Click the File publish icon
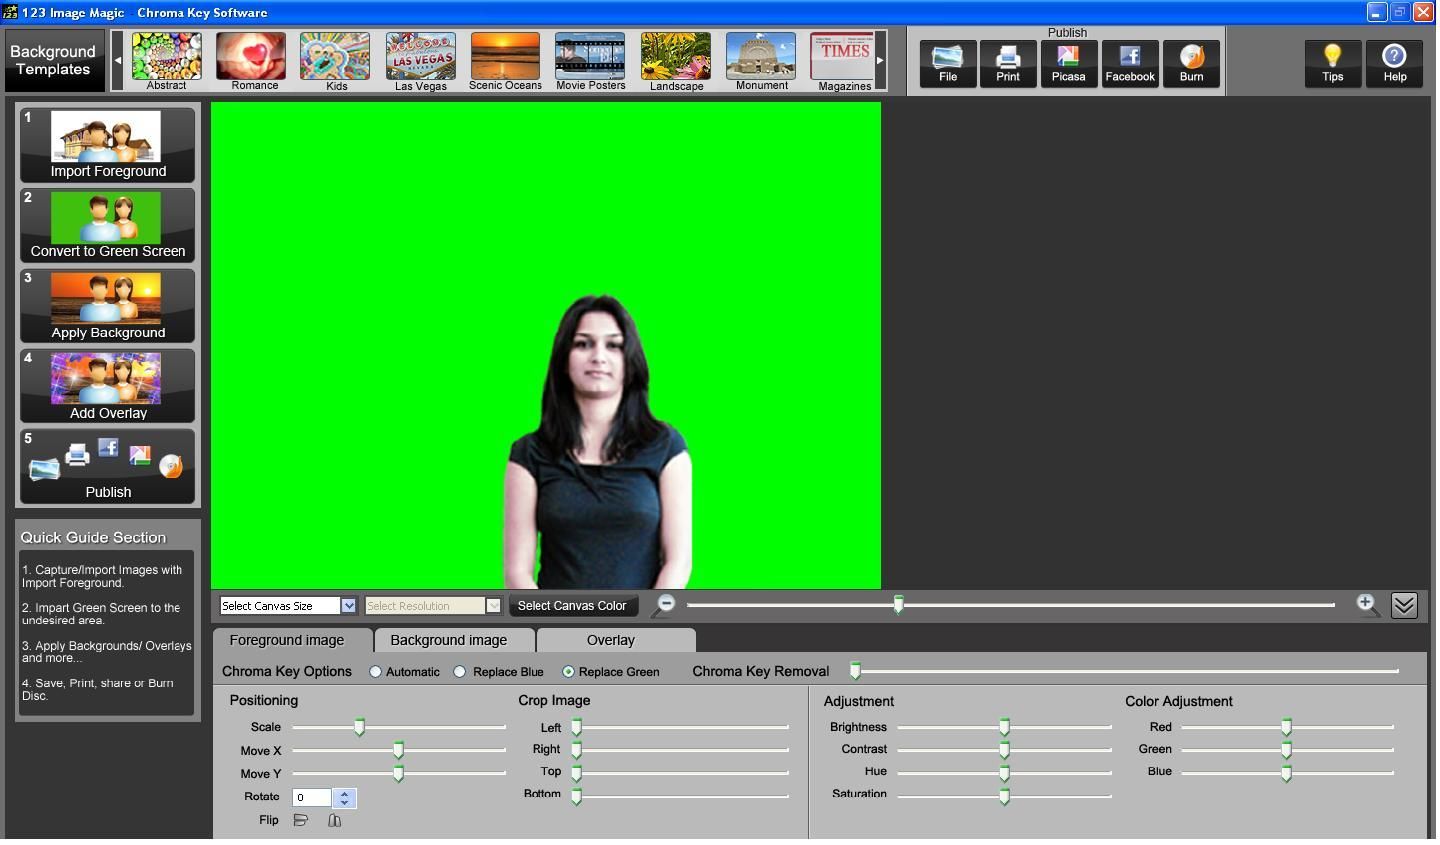1440x845 pixels. [947, 64]
